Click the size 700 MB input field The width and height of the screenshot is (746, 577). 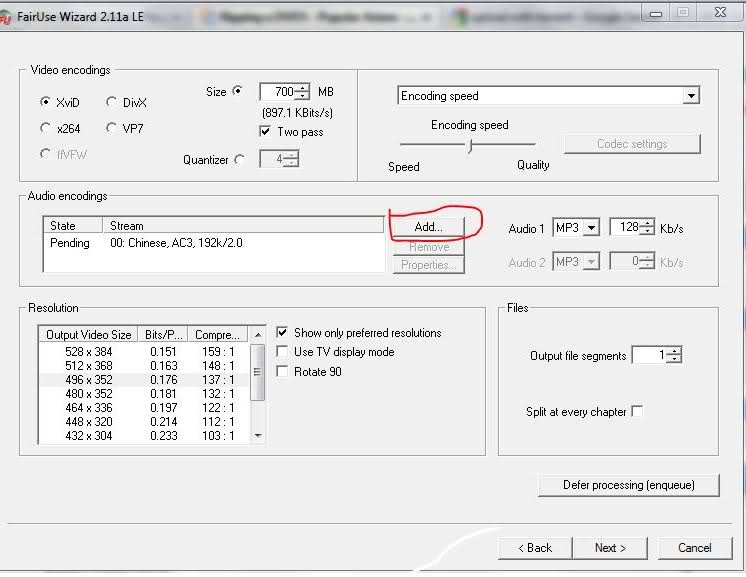[x=277, y=92]
